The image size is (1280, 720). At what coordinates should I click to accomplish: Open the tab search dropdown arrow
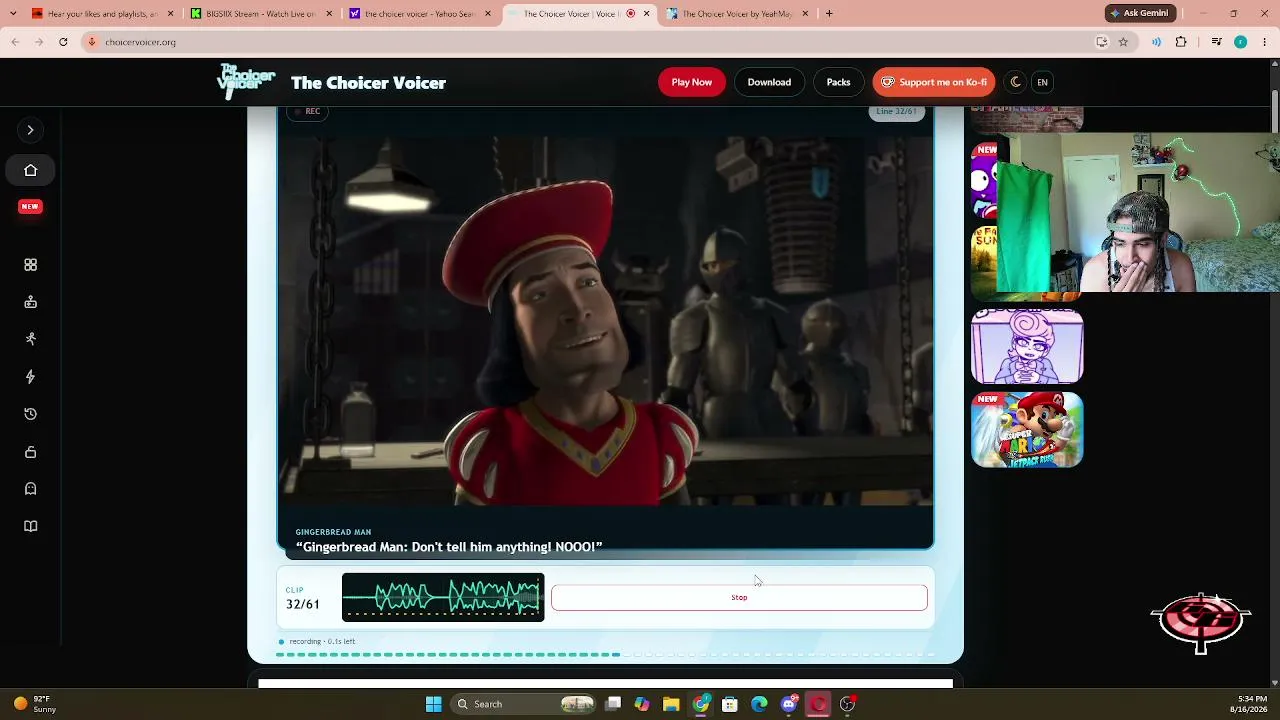pos(14,14)
